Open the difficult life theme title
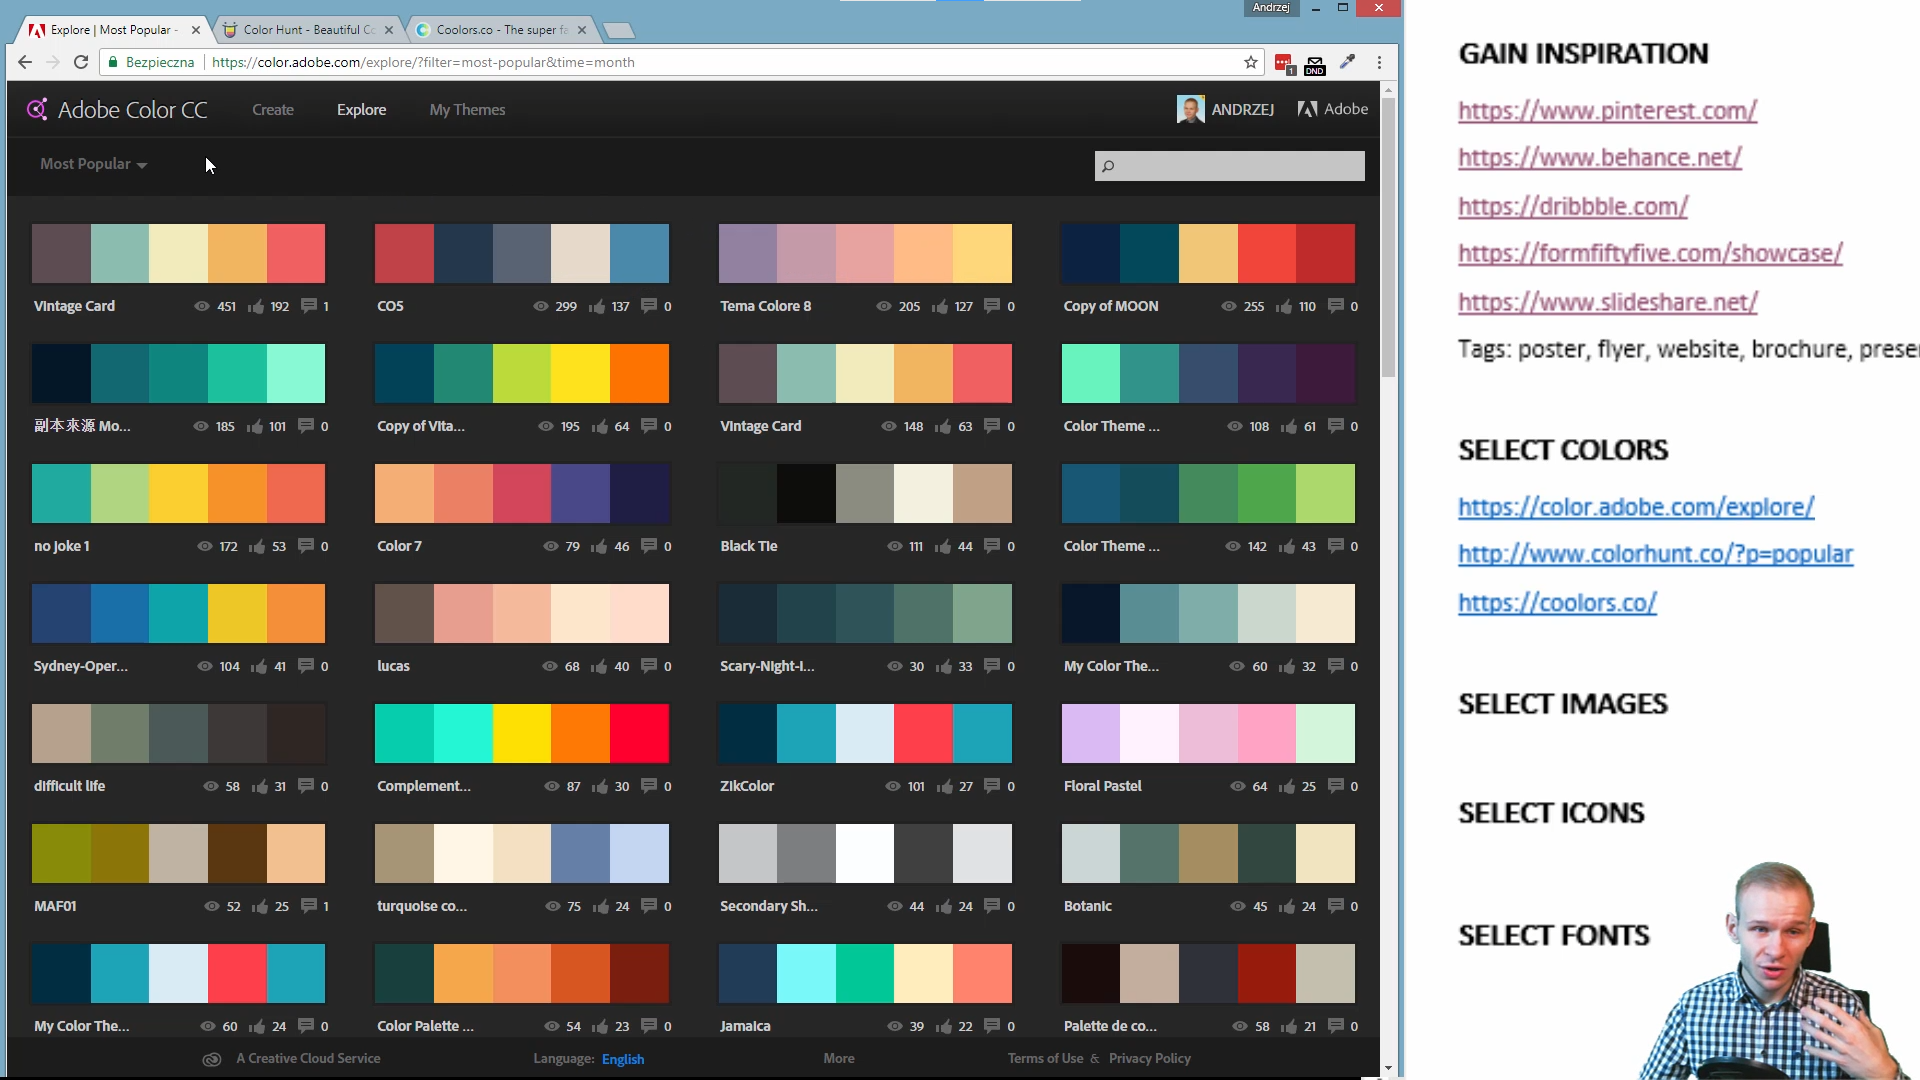The width and height of the screenshot is (1920, 1080). pyautogui.click(x=70, y=786)
